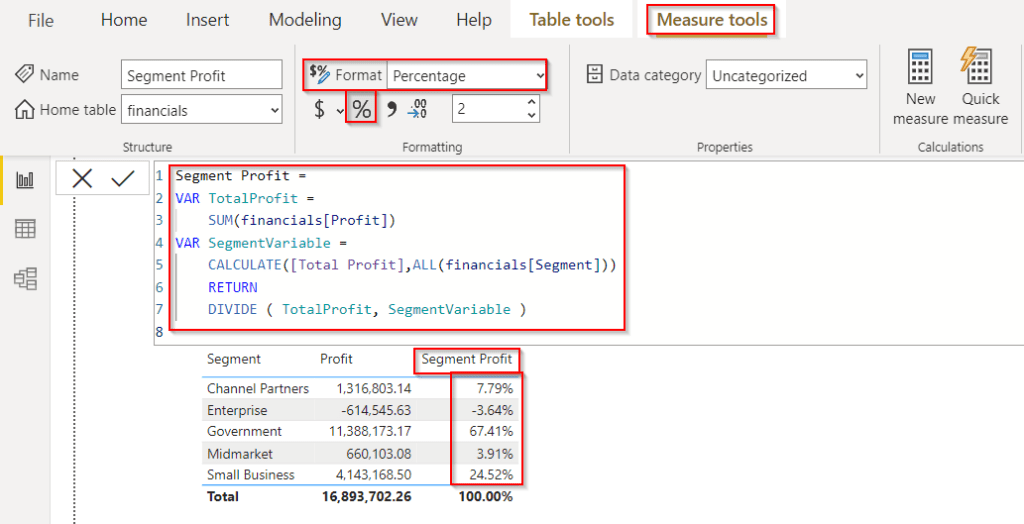Open the Help tab

point(473,20)
